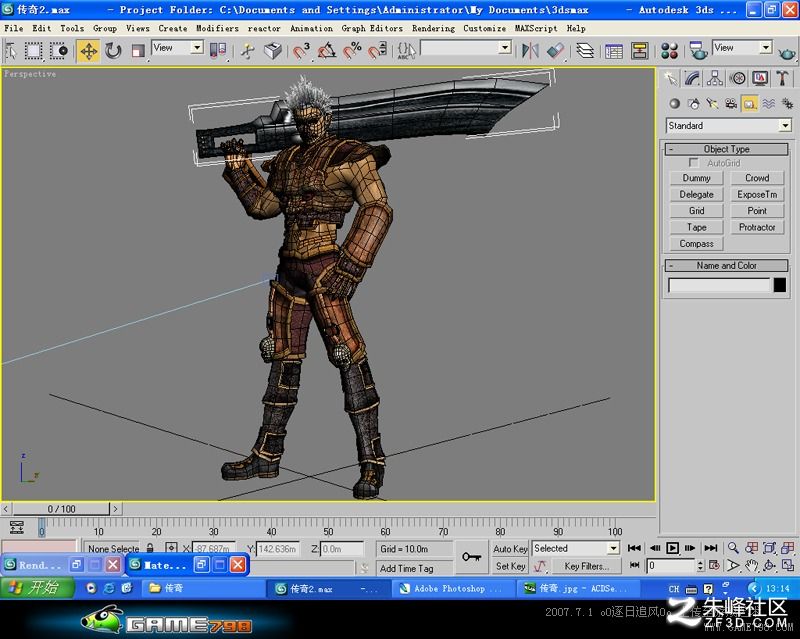Select the Helpers category icon
The height and width of the screenshot is (639, 800).
[749, 104]
